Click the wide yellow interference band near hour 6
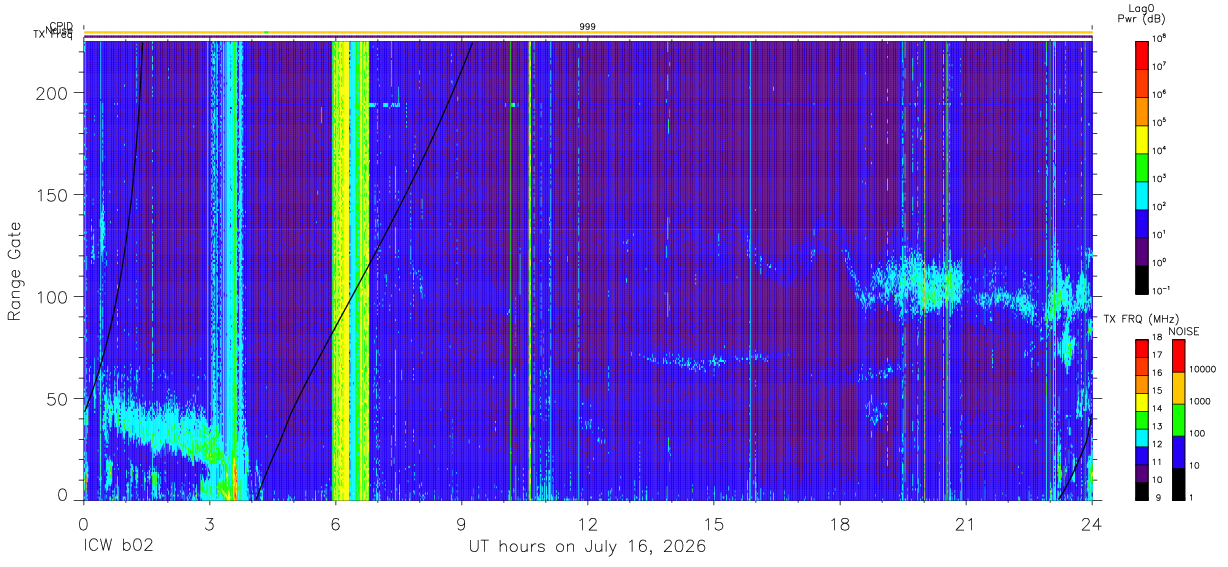The width and height of the screenshot is (1228, 567). coord(350,270)
